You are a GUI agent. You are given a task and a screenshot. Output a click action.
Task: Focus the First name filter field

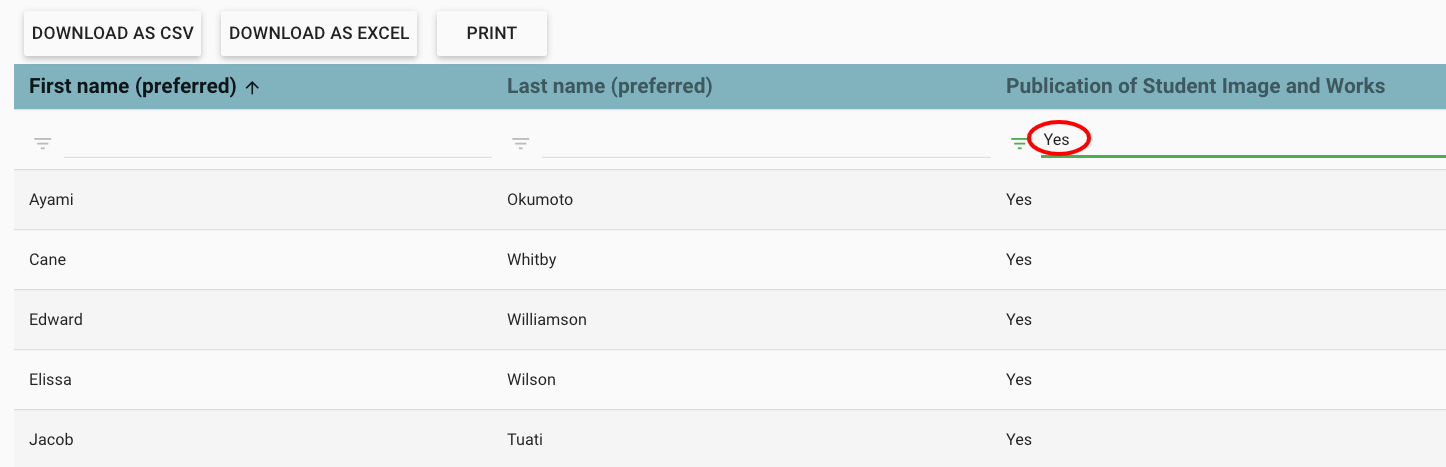[278, 141]
